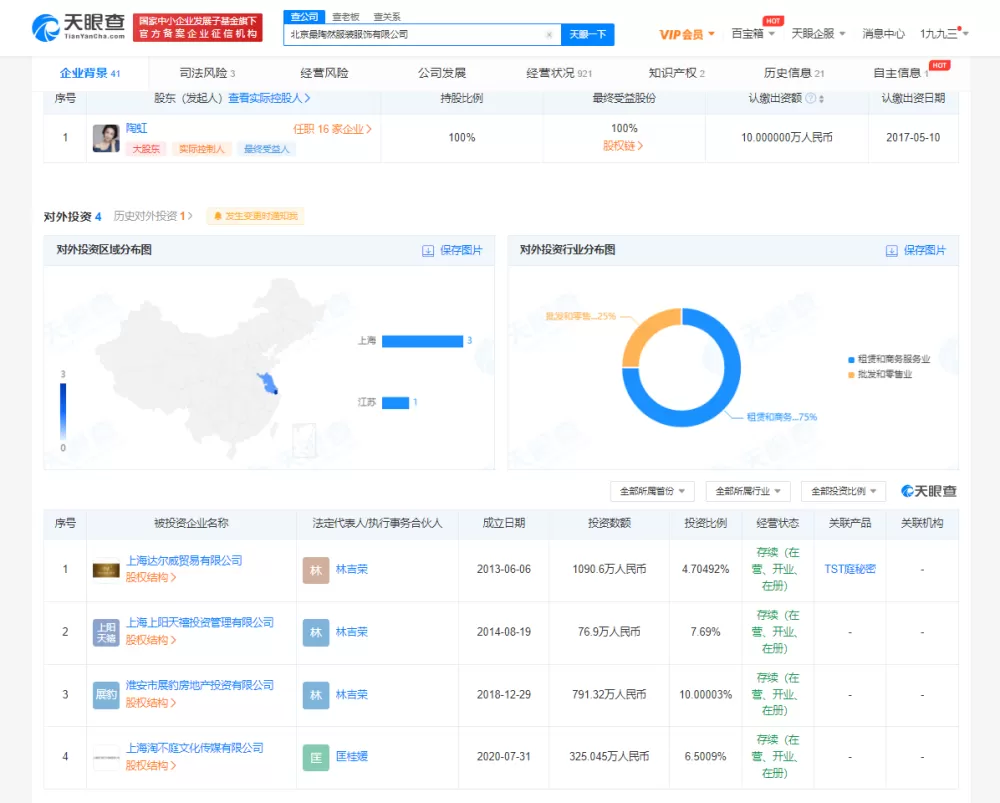This screenshot has height=803, width=1000.
Task: Open the 全部所属行业 dropdown filter
Action: coord(747,491)
